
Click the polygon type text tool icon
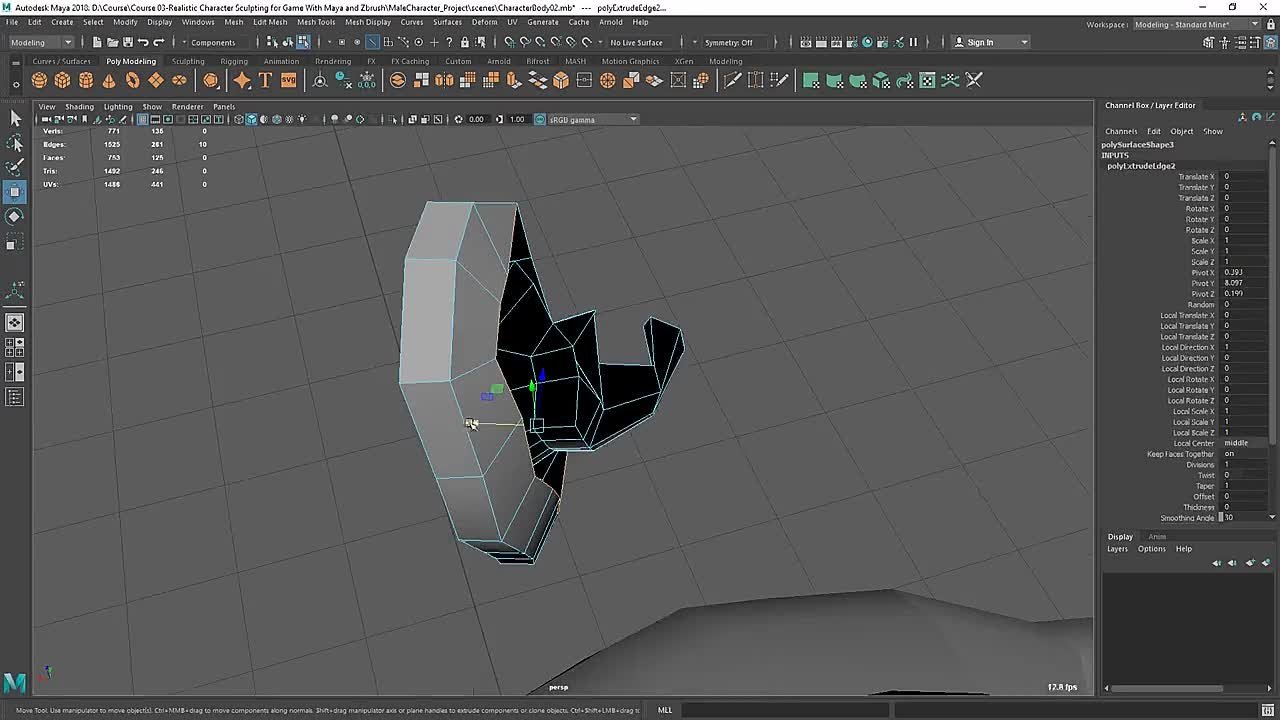(x=265, y=80)
